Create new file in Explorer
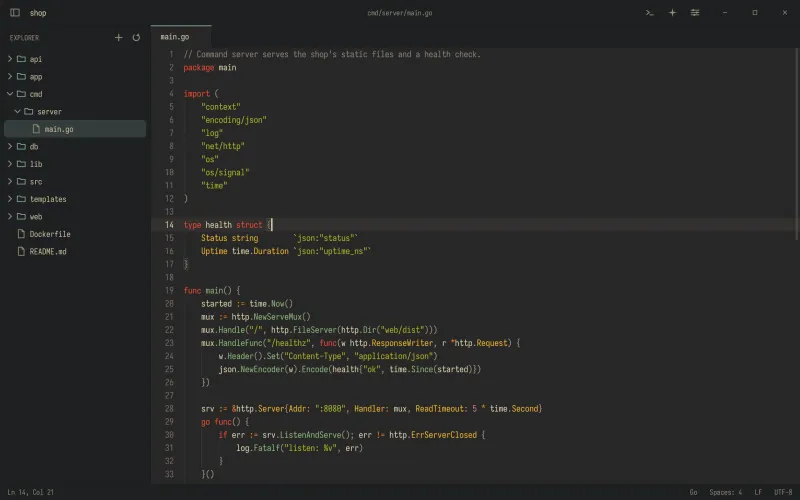This screenshot has height=500, width=800. coord(118,38)
